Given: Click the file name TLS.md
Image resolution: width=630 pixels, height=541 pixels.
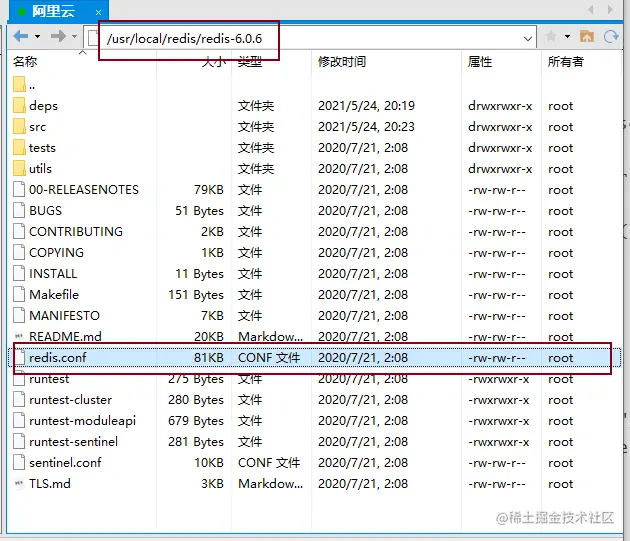Looking at the screenshot, I should point(50,483).
